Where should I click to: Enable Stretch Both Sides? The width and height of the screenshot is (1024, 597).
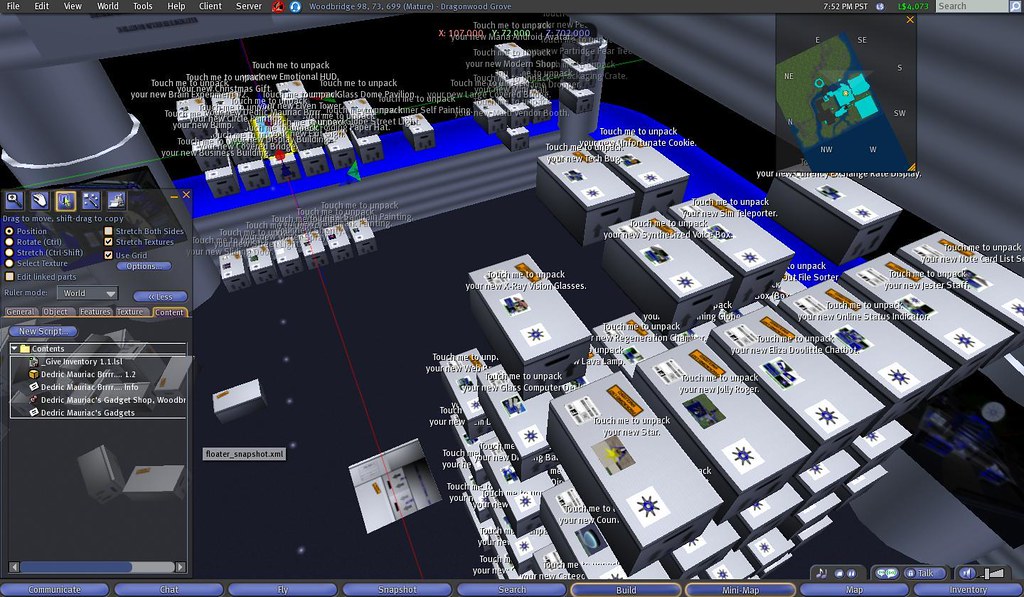(x=108, y=230)
